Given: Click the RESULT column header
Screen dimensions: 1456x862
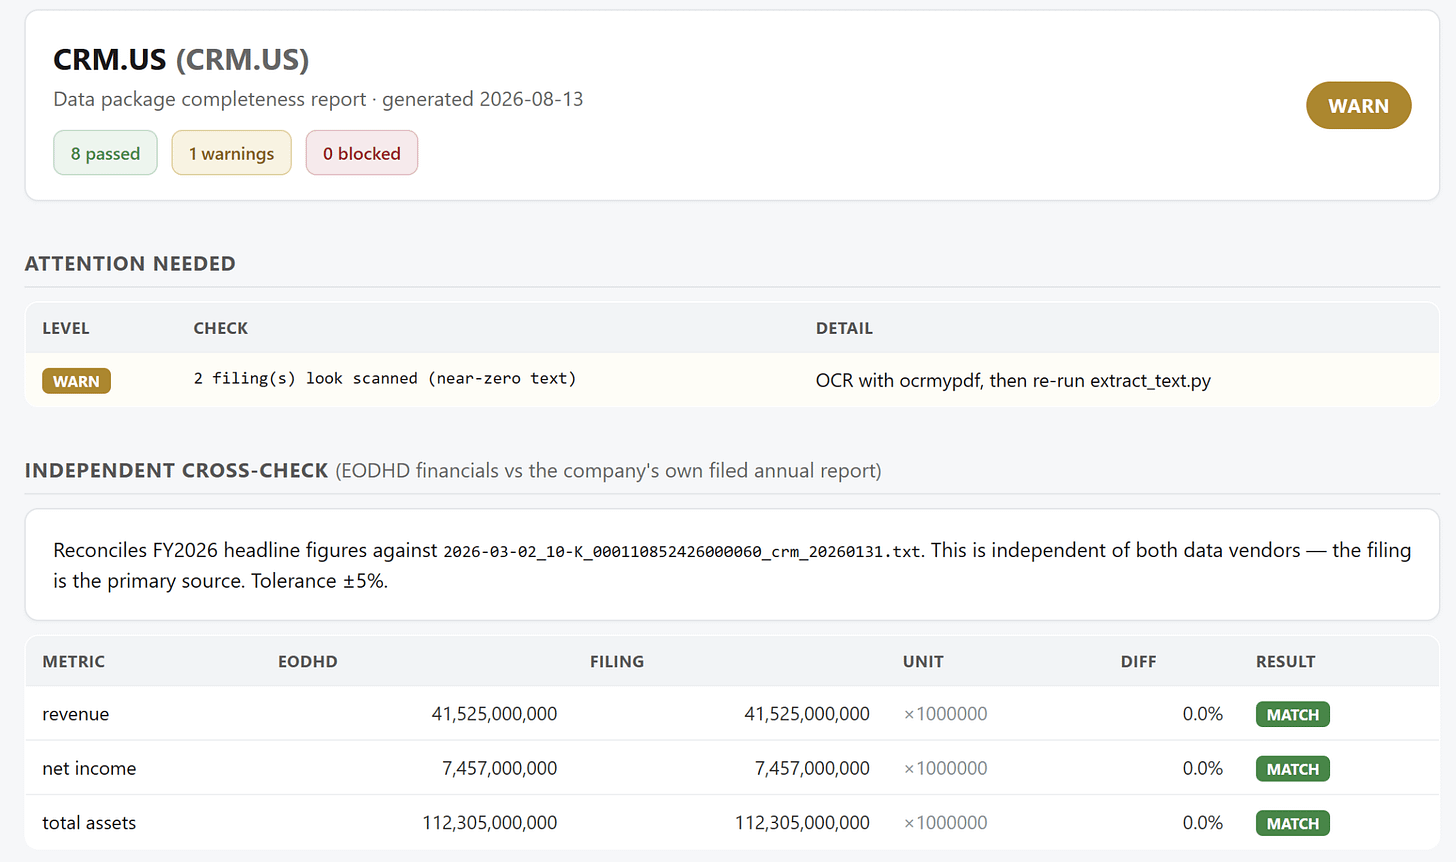Looking at the screenshot, I should pos(1285,661).
